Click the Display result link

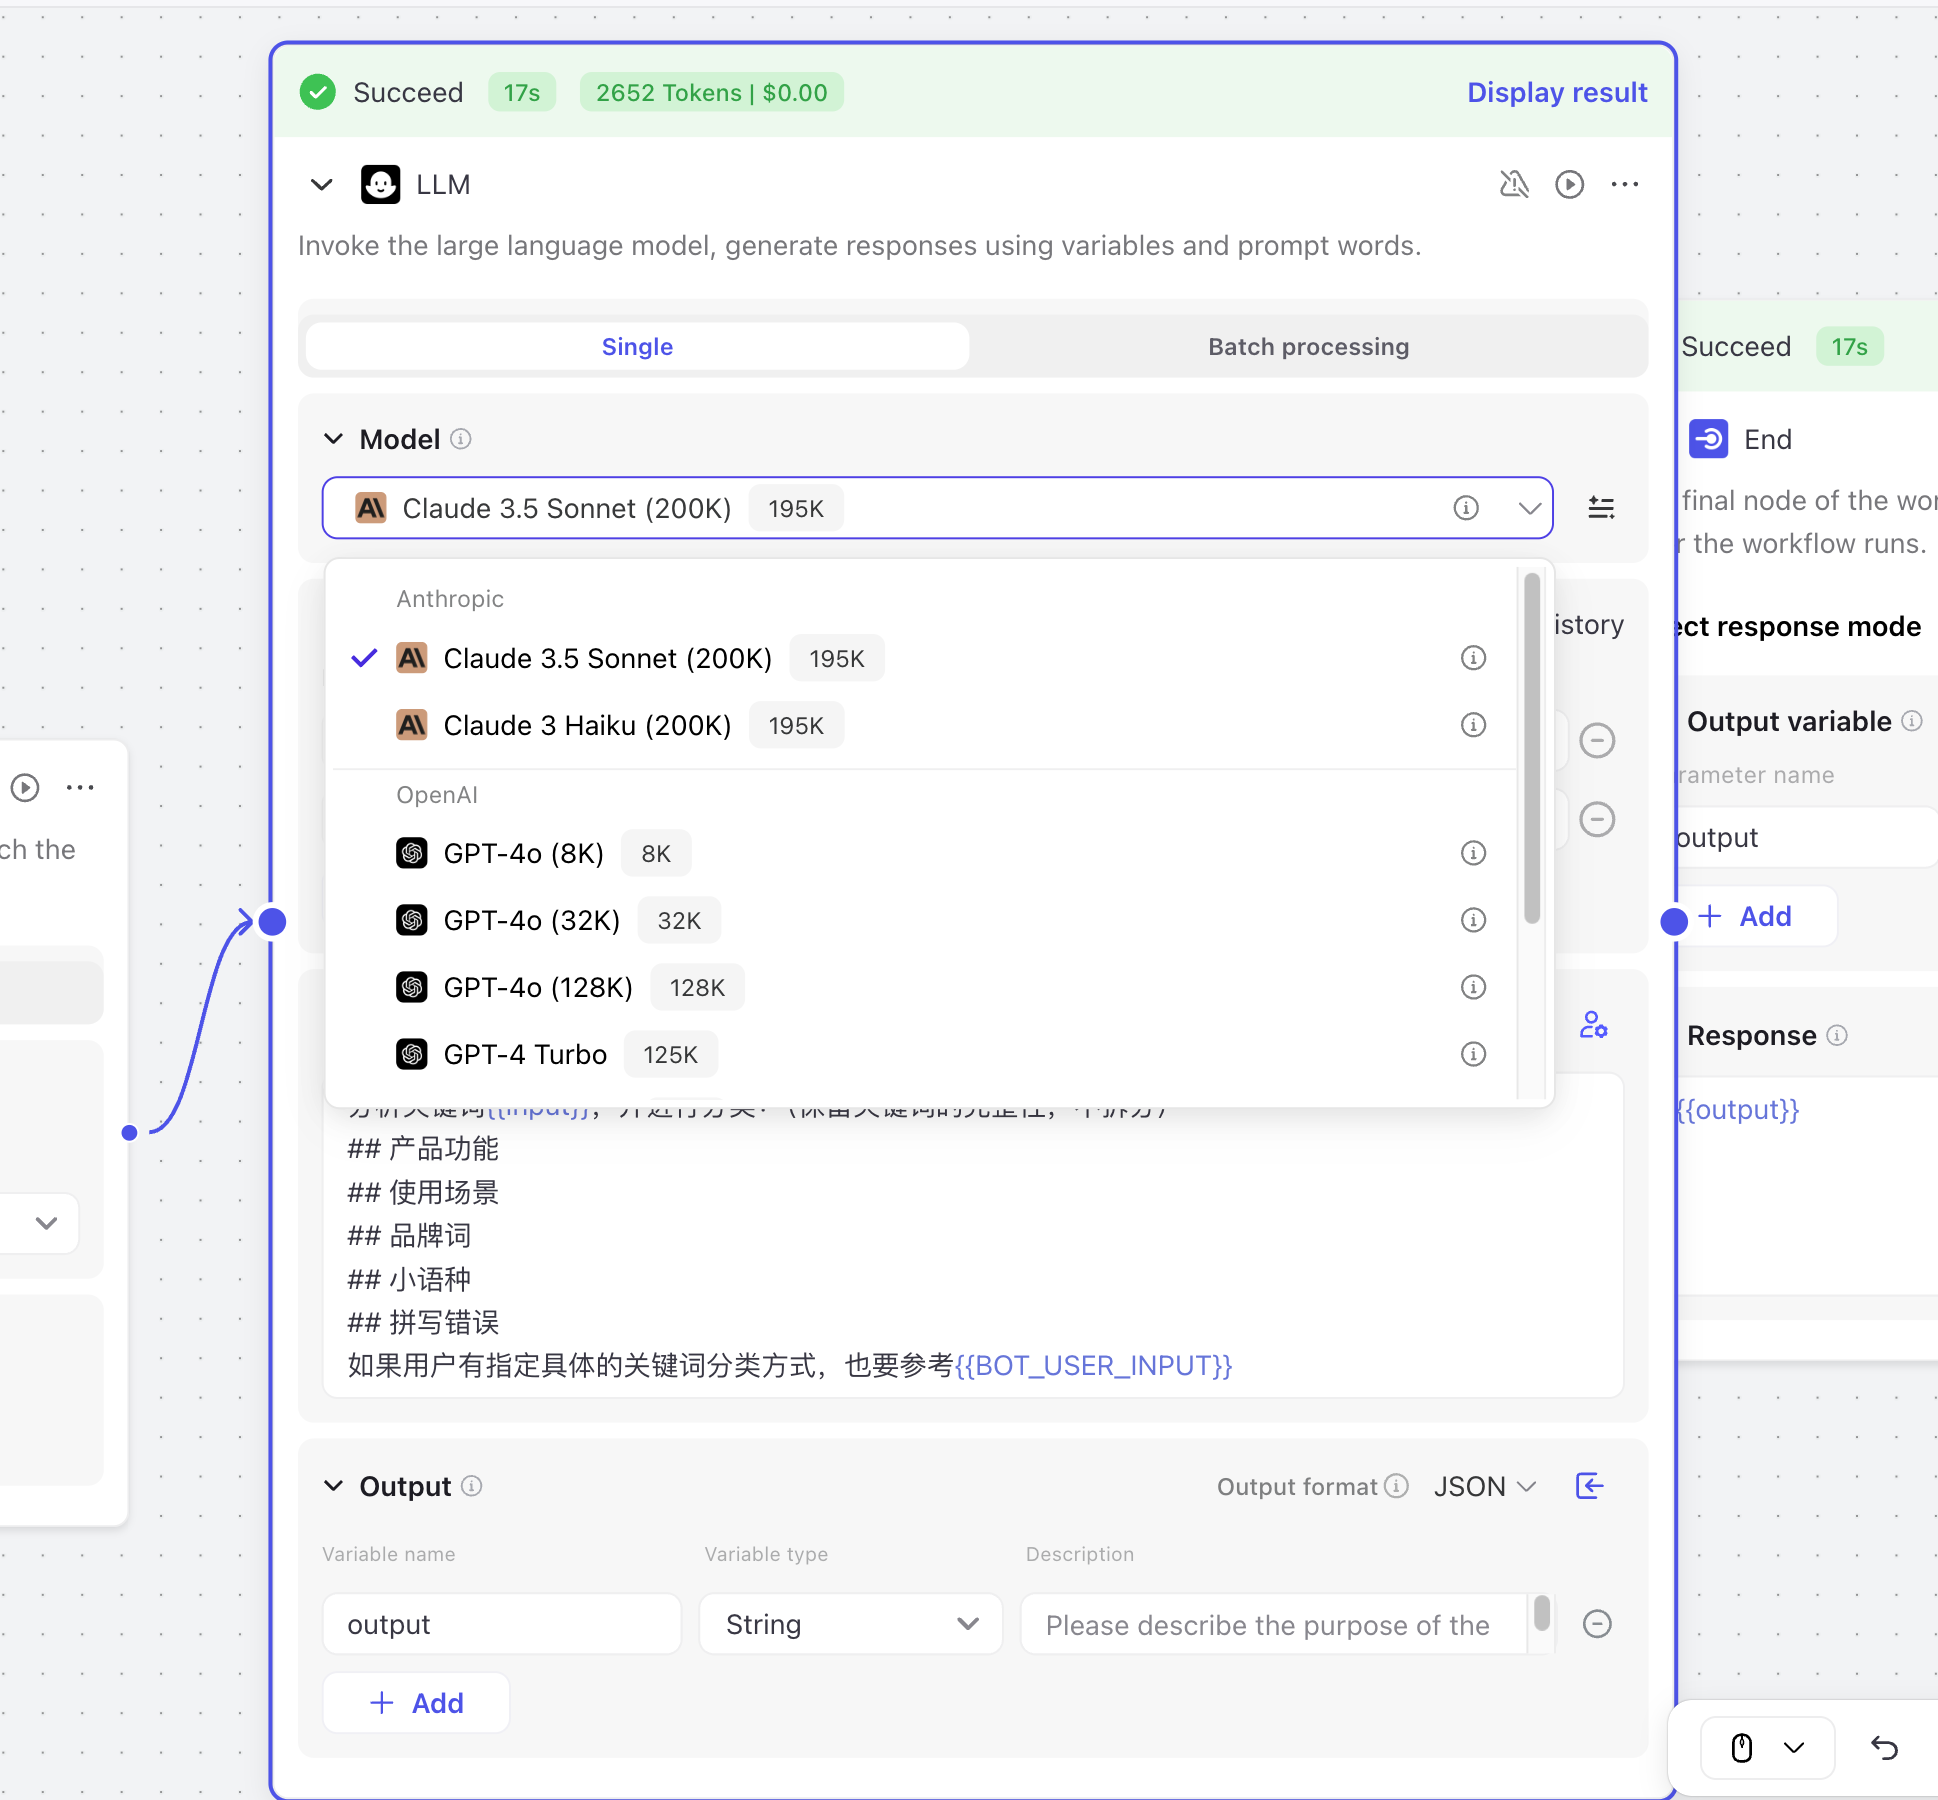coord(1557,92)
